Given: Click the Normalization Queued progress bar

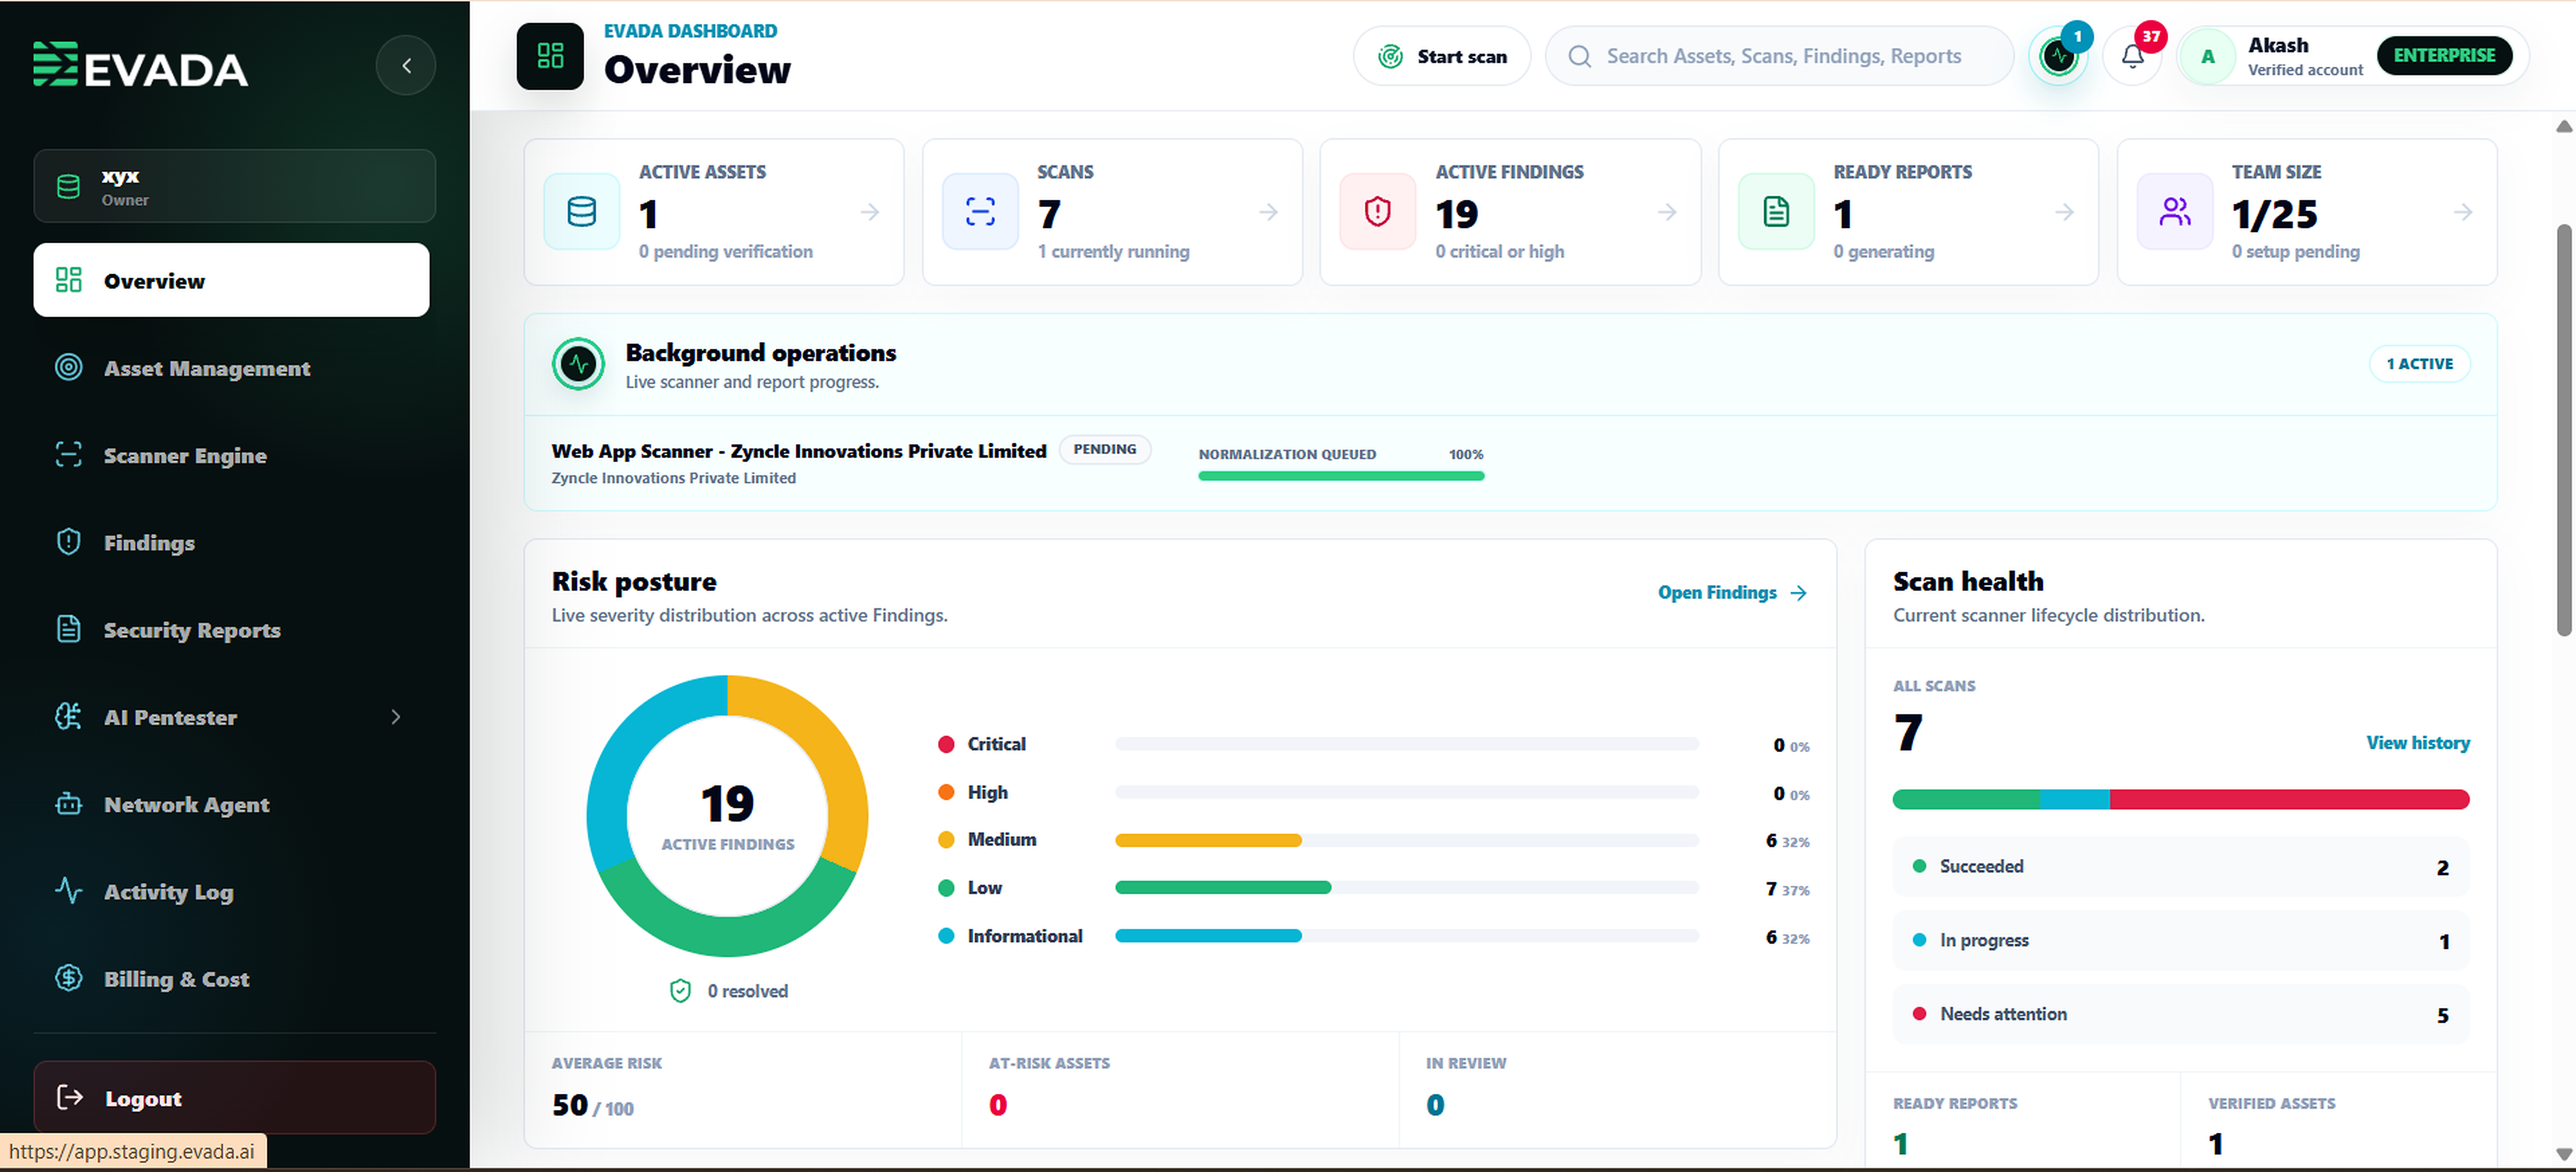Looking at the screenshot, I should tap(1341, 476).
